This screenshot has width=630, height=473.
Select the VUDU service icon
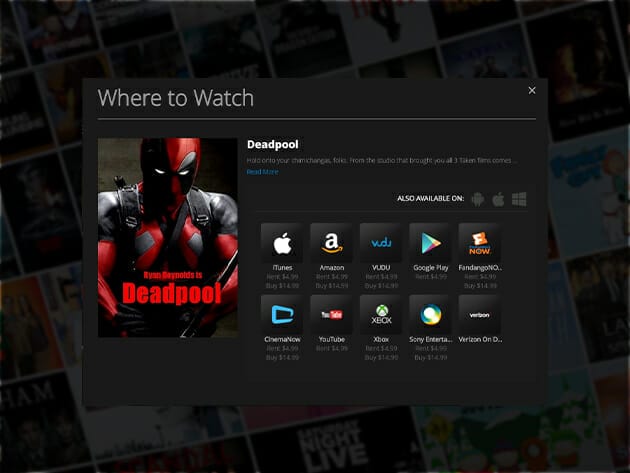point(380,243)
